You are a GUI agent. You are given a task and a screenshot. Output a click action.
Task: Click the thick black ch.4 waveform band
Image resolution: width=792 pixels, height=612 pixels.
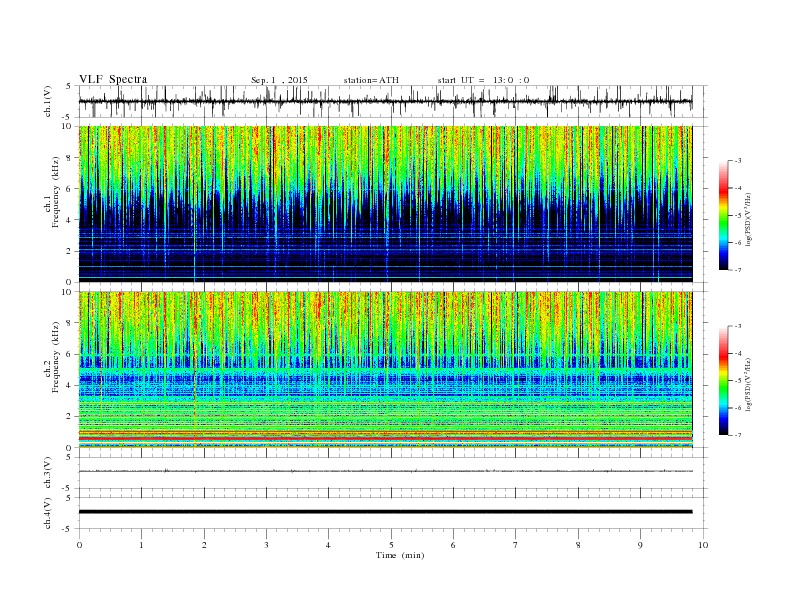coord(385,512)
